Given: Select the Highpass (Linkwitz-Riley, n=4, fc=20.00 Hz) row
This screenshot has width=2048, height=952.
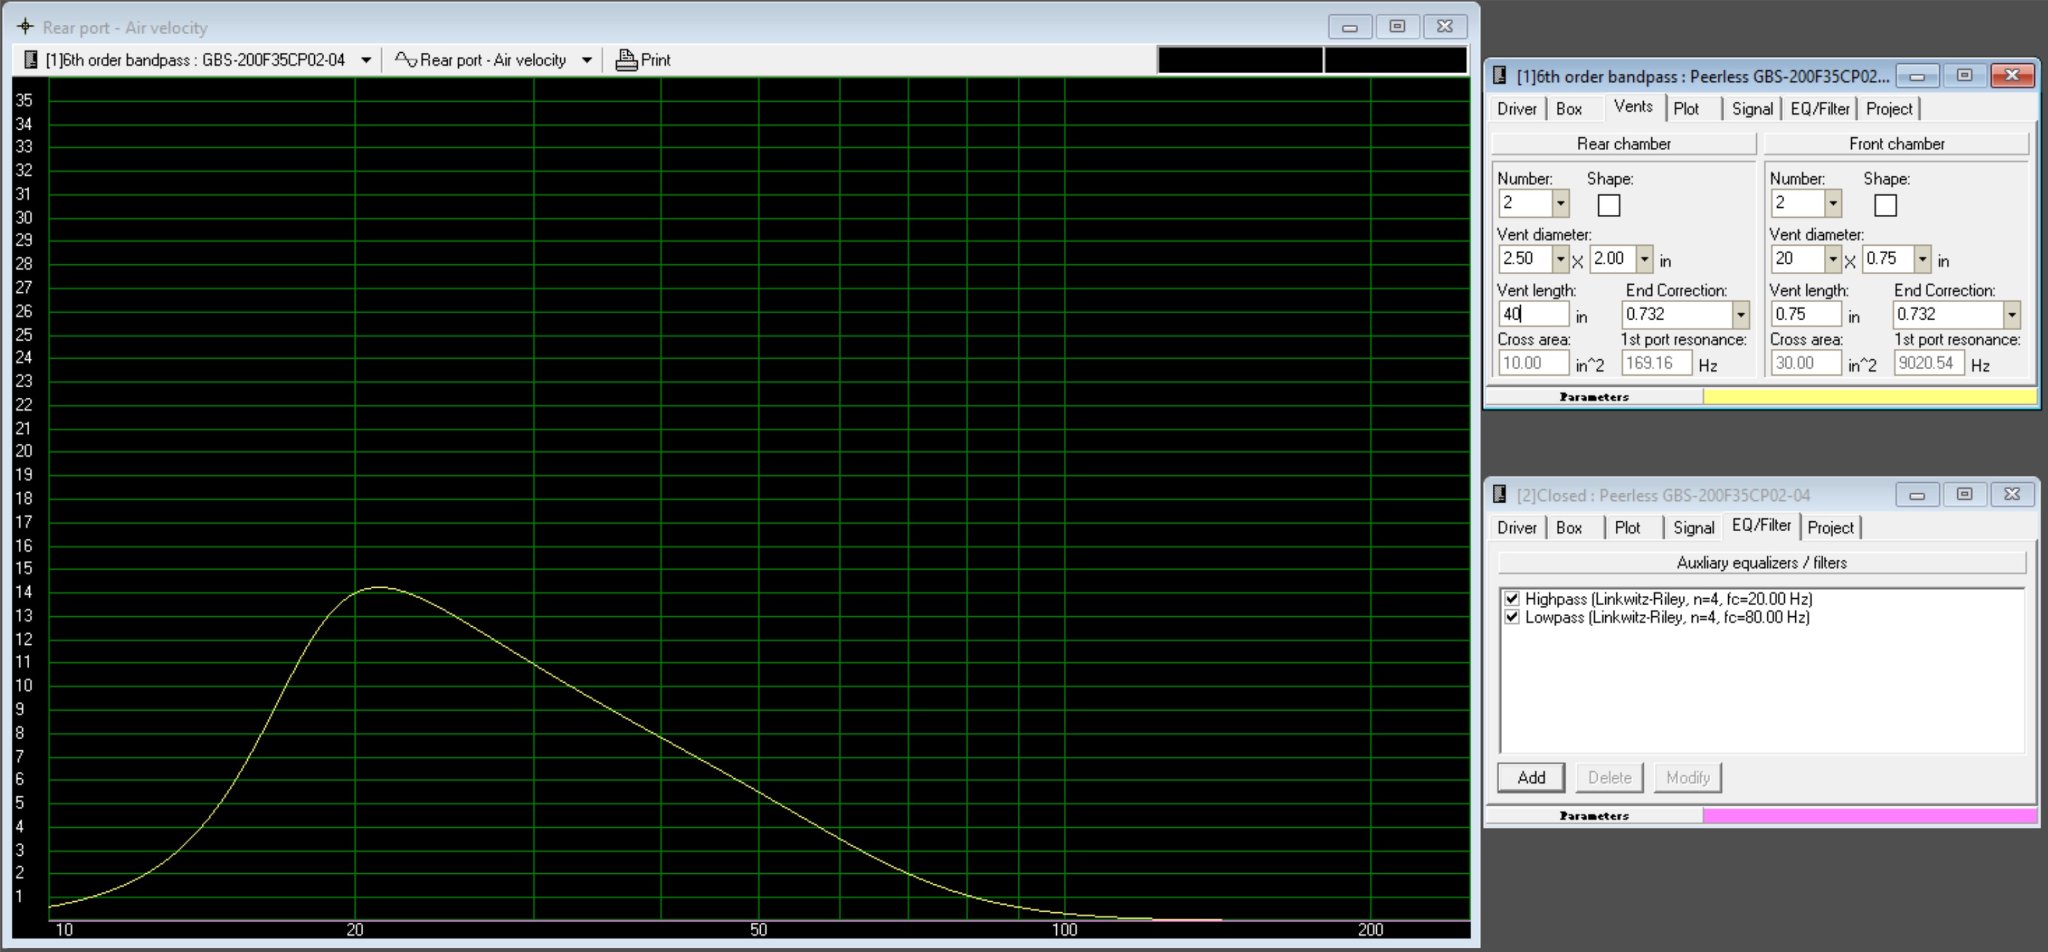Looking at the screenshot, I should (1668, 599).
